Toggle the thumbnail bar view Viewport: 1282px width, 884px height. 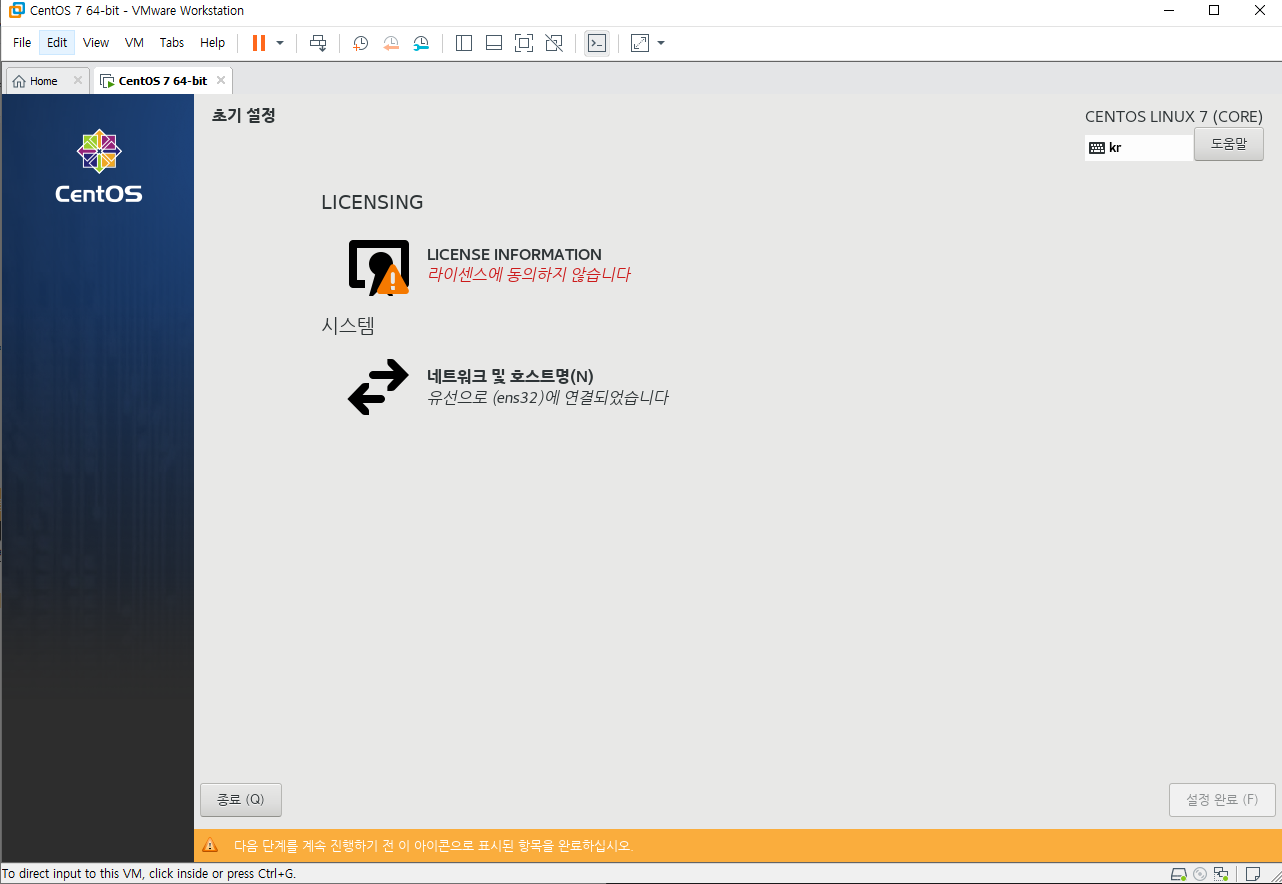(x=494, y=43)
